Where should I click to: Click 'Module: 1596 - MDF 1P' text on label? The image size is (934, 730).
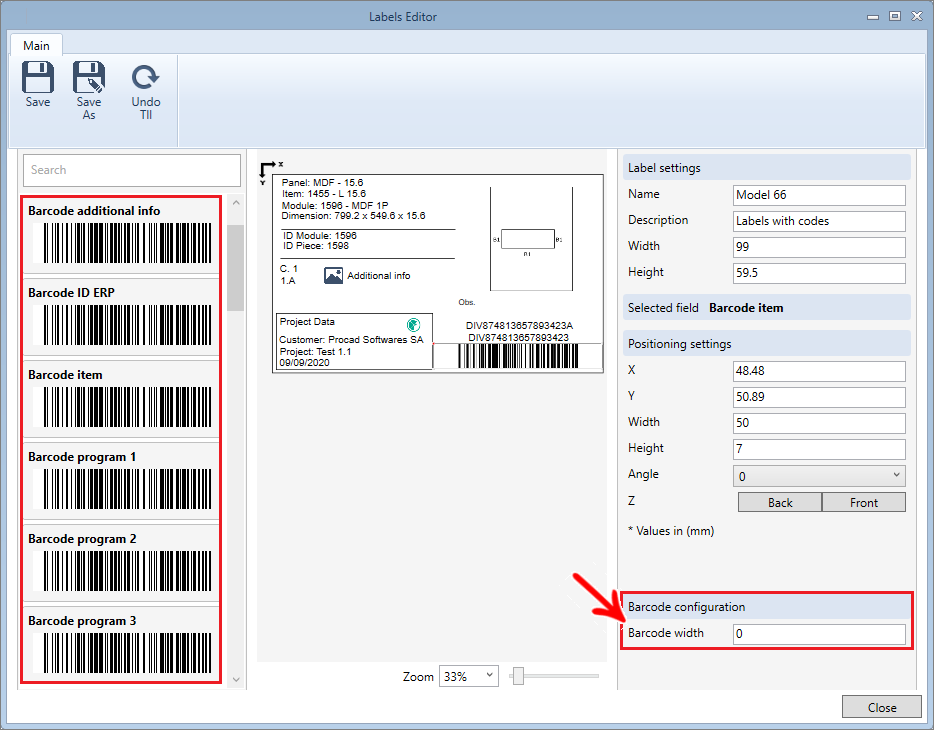(335, 205)
